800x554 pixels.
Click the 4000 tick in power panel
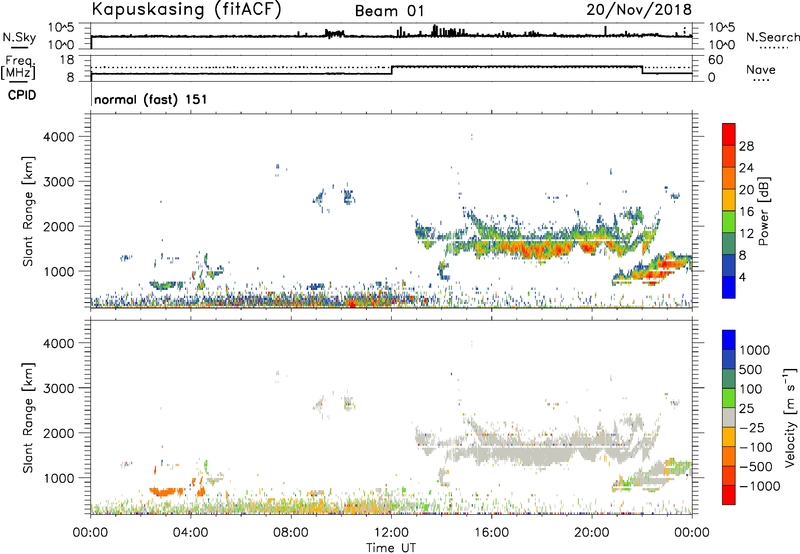[x=59, y=137]
